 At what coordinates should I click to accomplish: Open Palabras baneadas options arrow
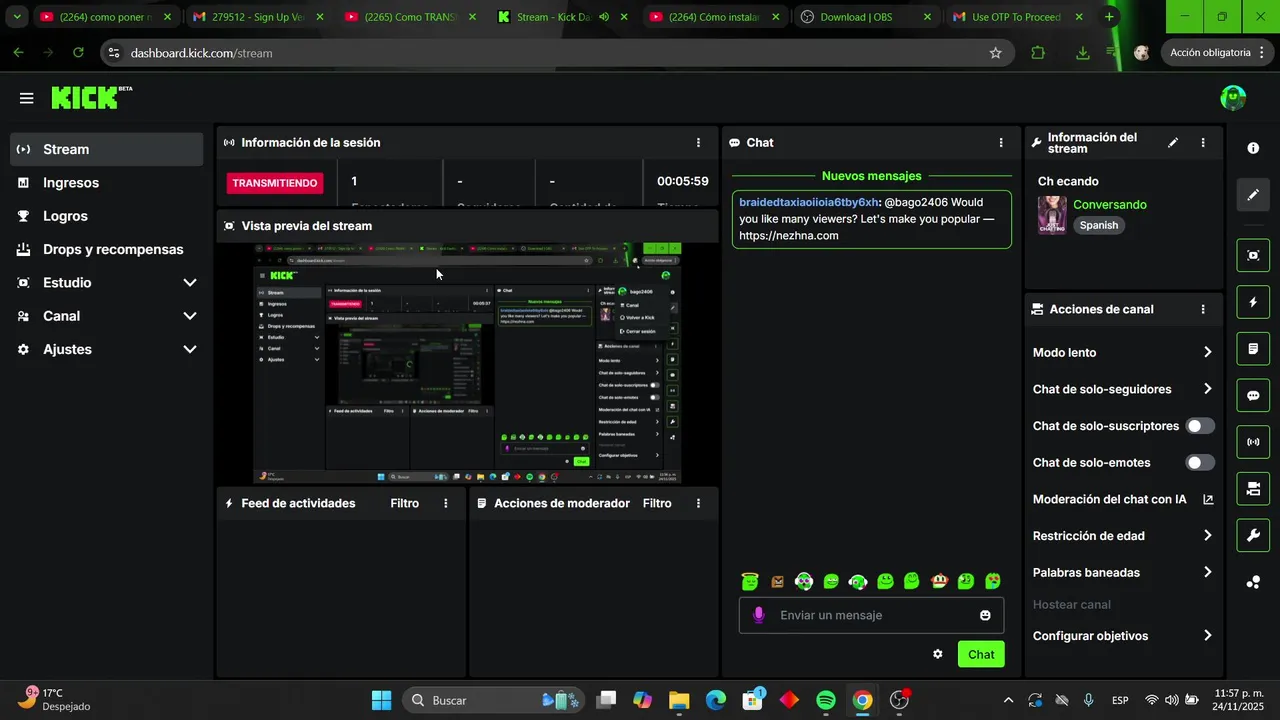pos(1207,572)
